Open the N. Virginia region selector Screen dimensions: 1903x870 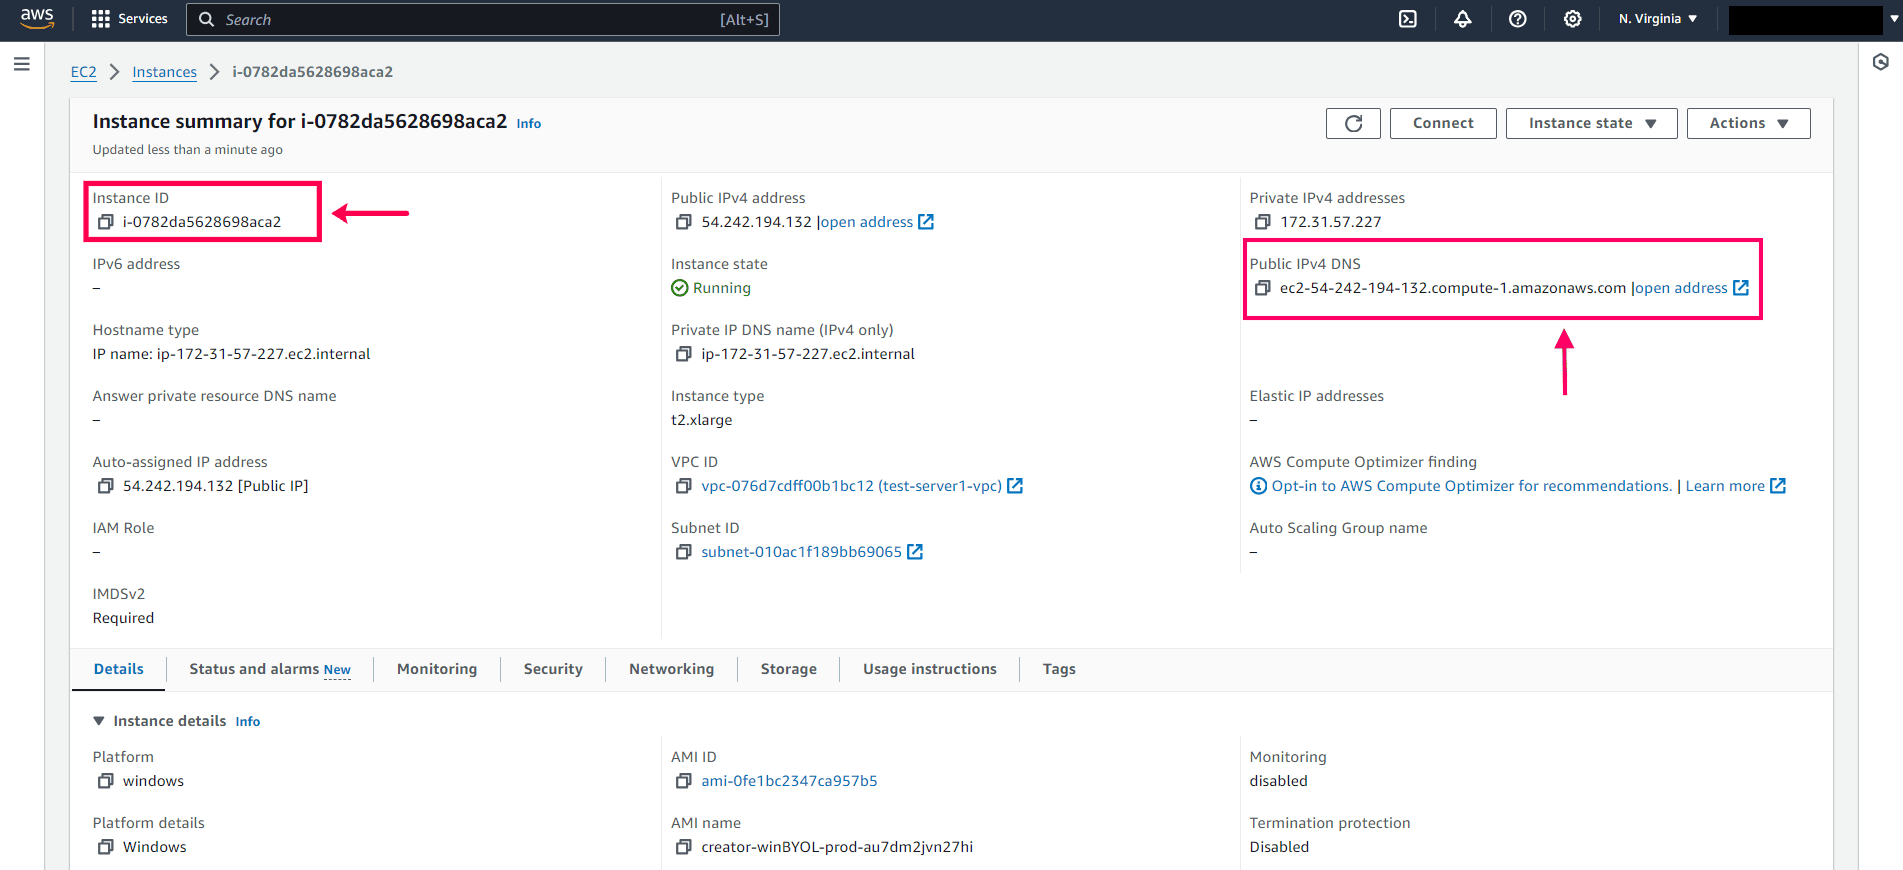point(1657,19)
